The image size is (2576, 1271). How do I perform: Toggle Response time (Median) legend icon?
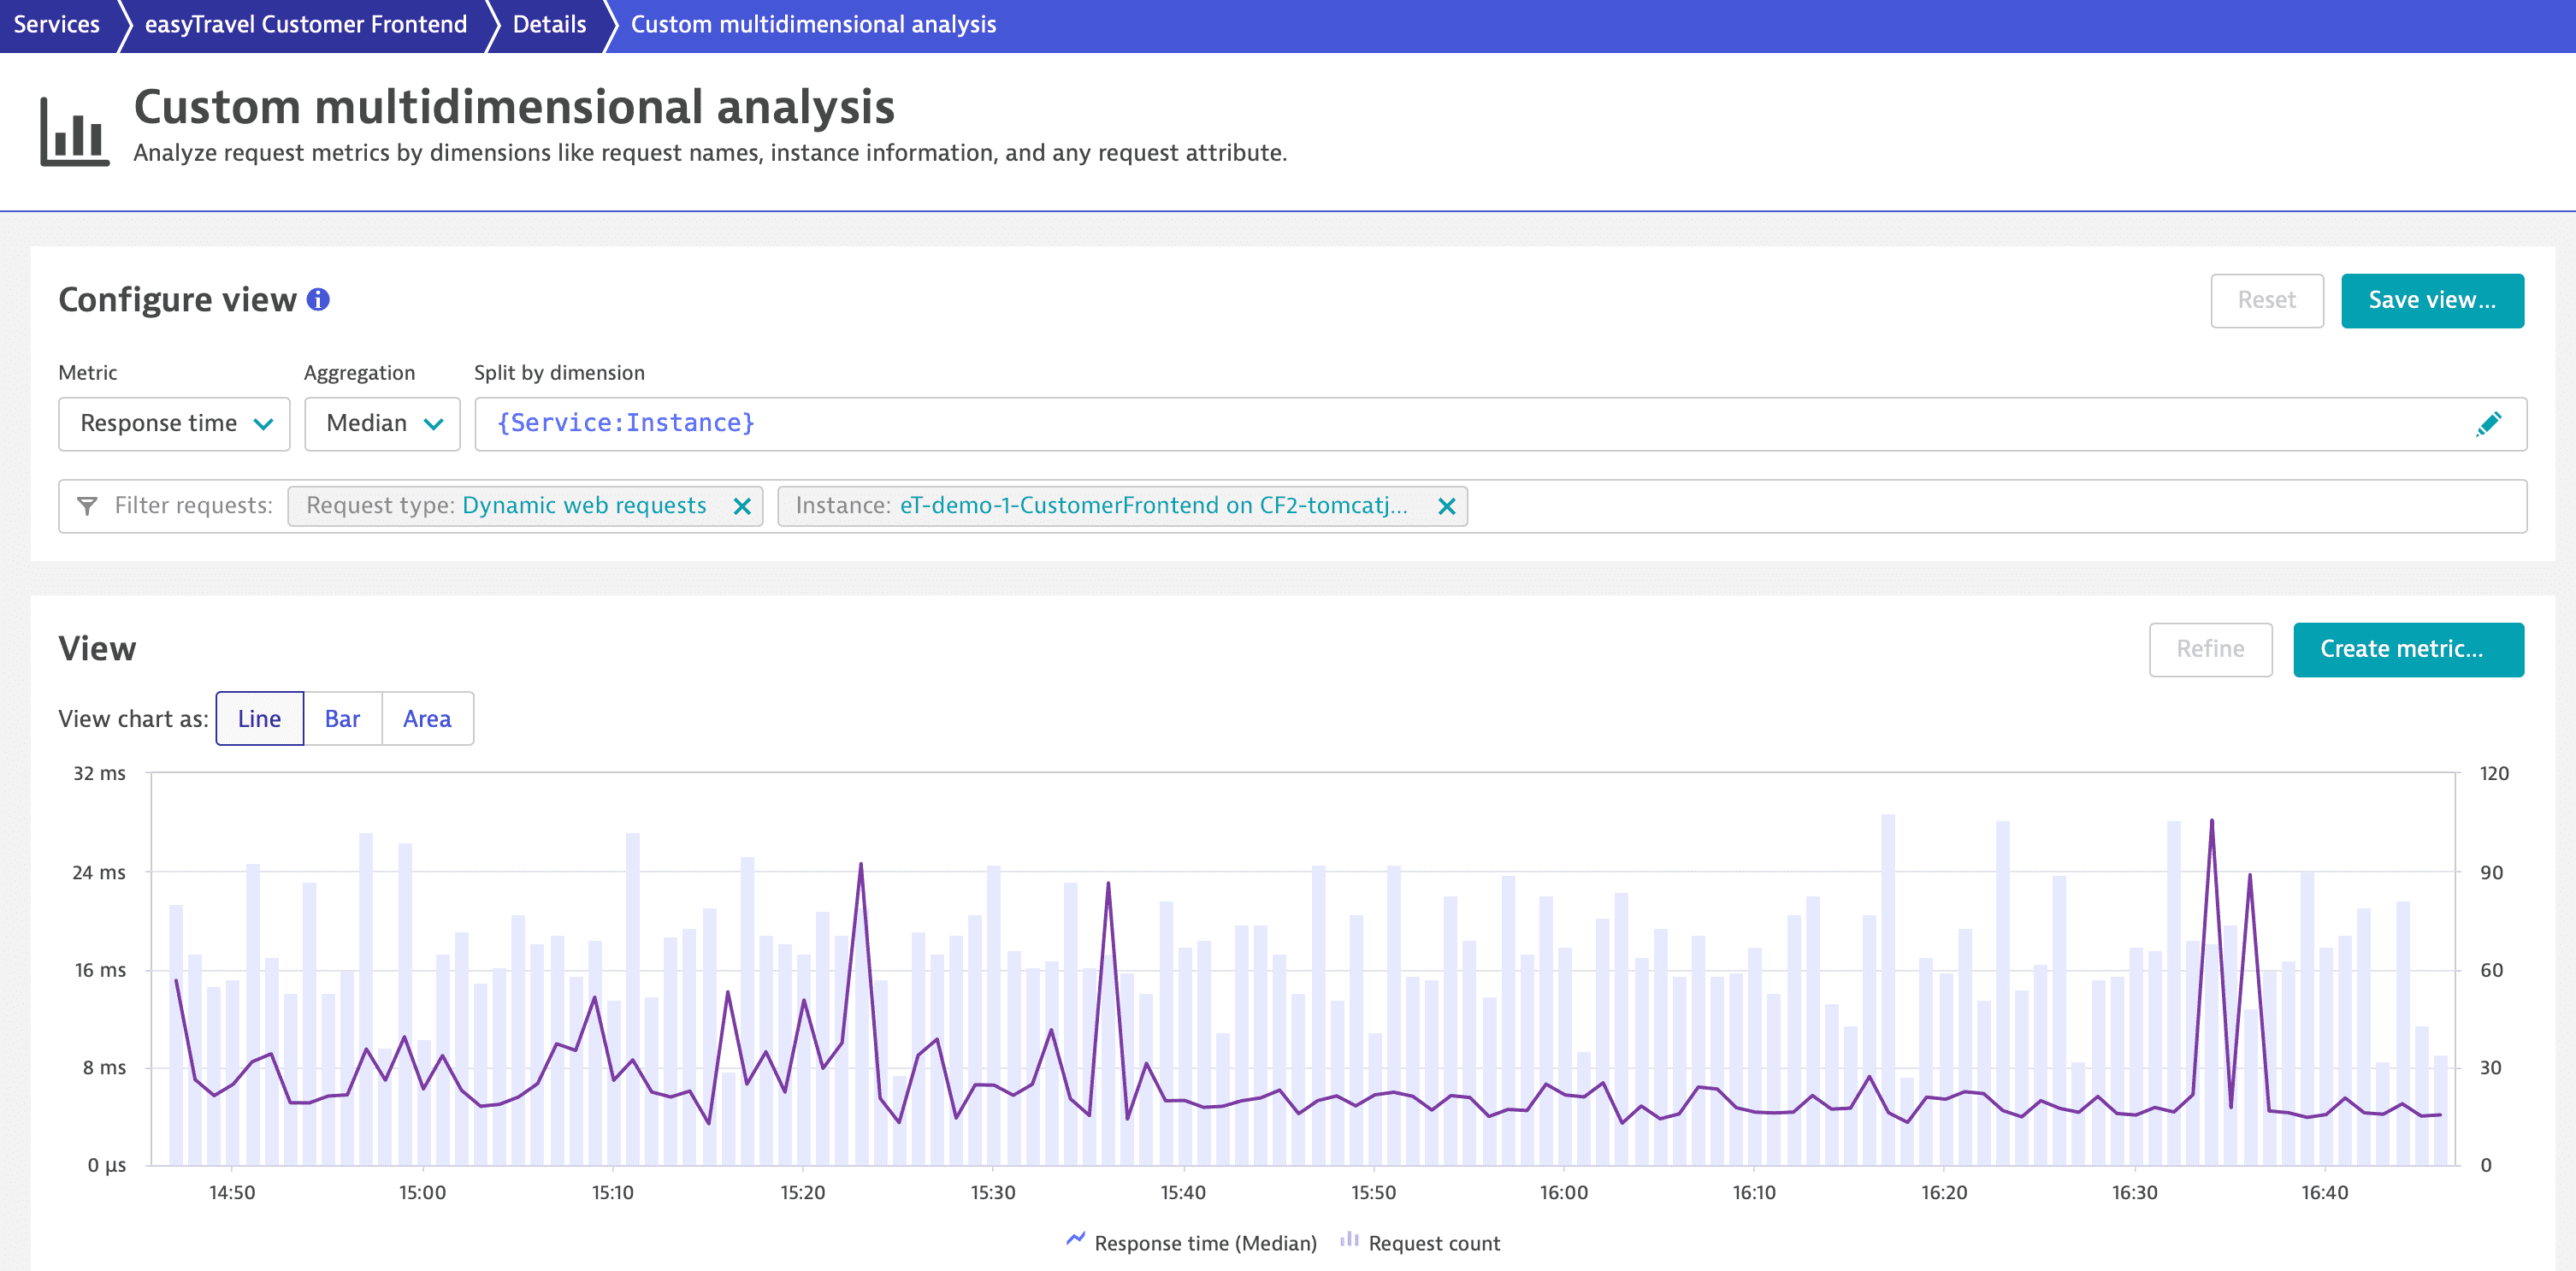coord(1076,1240)
